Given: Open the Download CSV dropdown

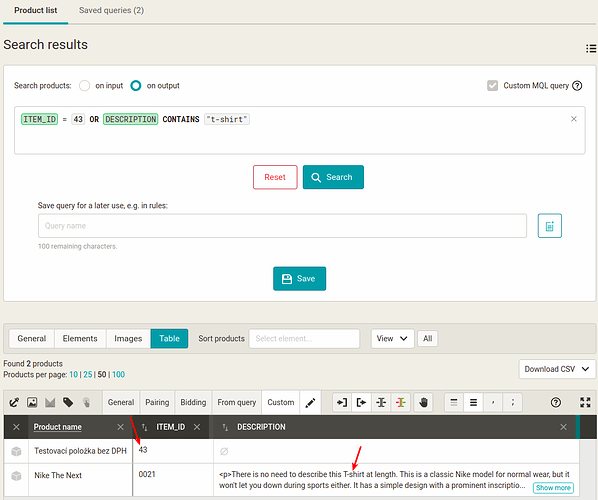Looking at the screenshot, I should 557,369.
